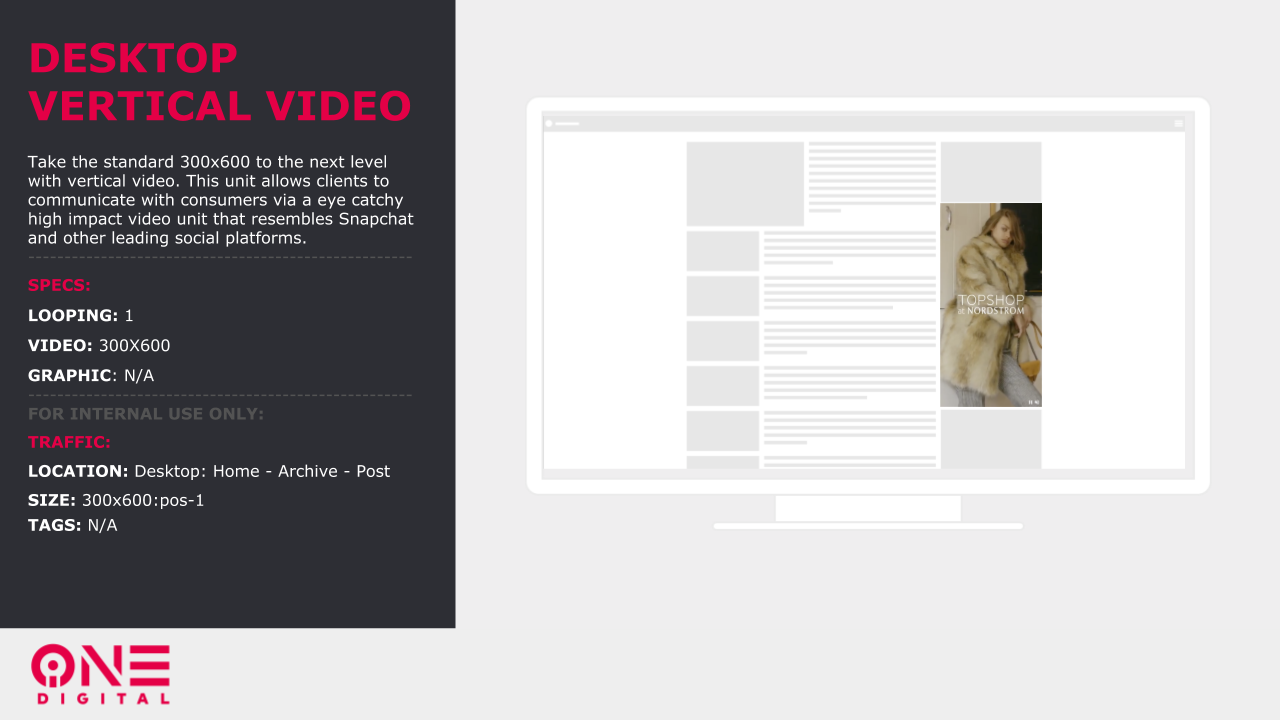This screenshot has width=1280, height=720.
Task: Click the round icon at browser bar's left
Action: click(549, 123)
